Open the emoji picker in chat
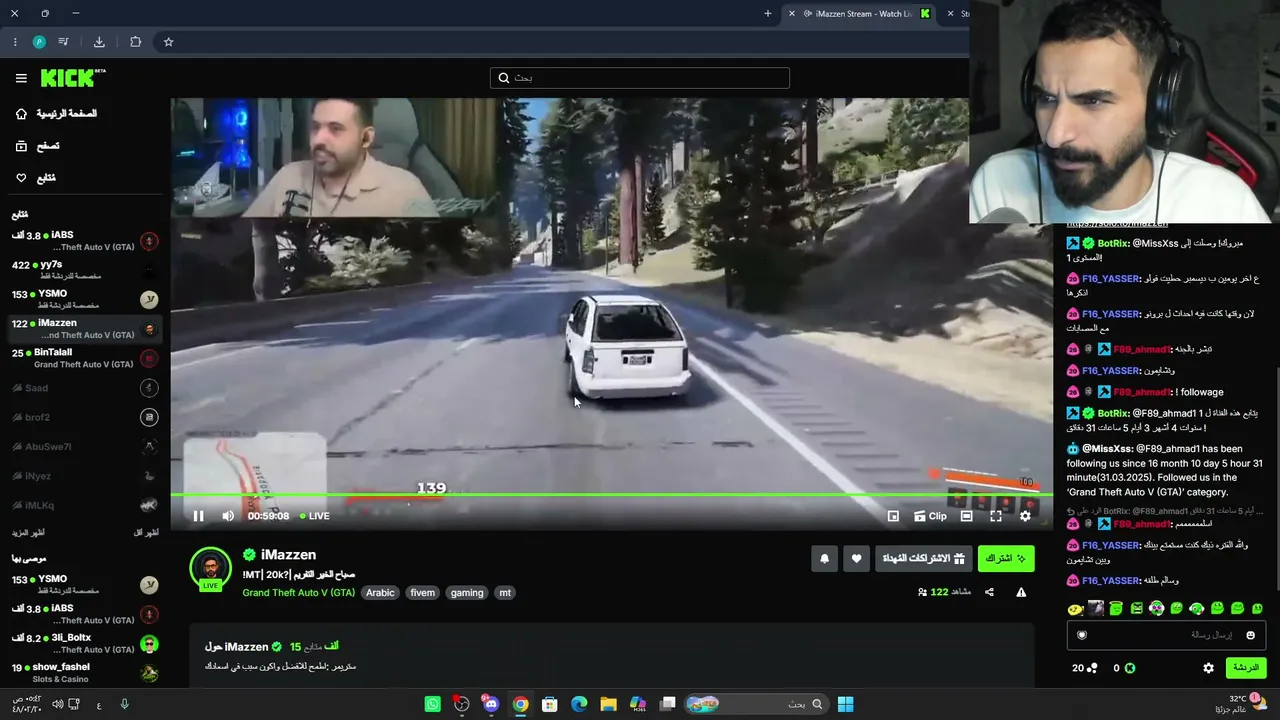The image size is (1280, 720). pyautogui.click(x=1250, y=635)
